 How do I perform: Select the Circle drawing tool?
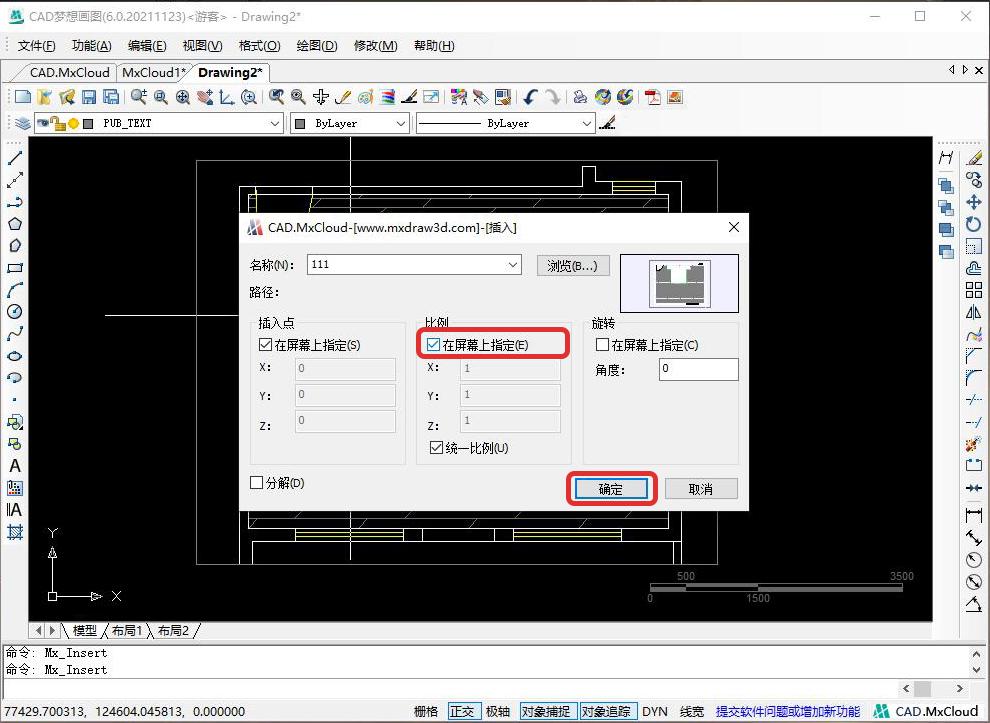(15, 312)
